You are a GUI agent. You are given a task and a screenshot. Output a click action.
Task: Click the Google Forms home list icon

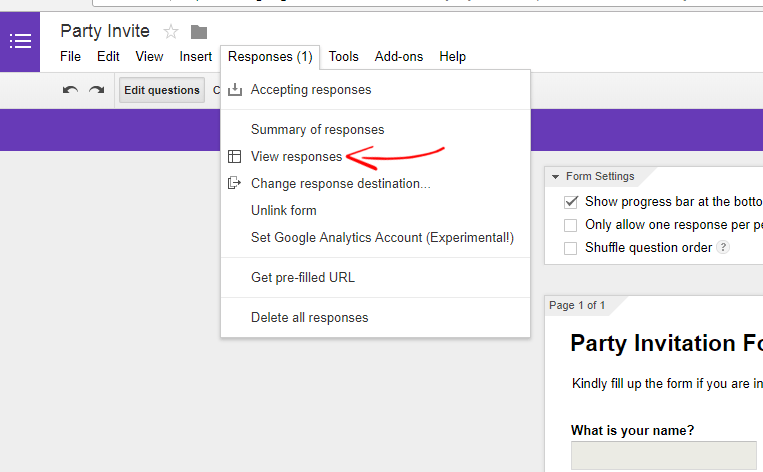coord(20,41)
